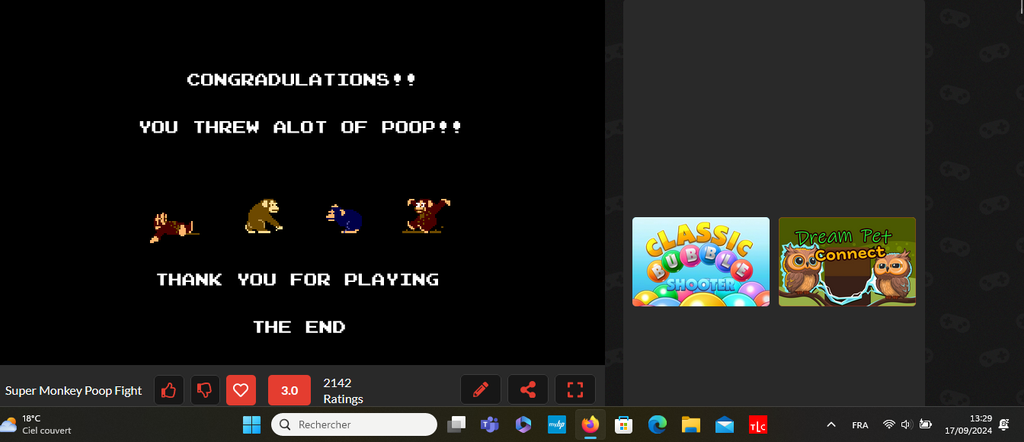Viewport: 1024px width, 442px height.
Task: Click the 3.0 rating score badge
Action: (289, 390)
